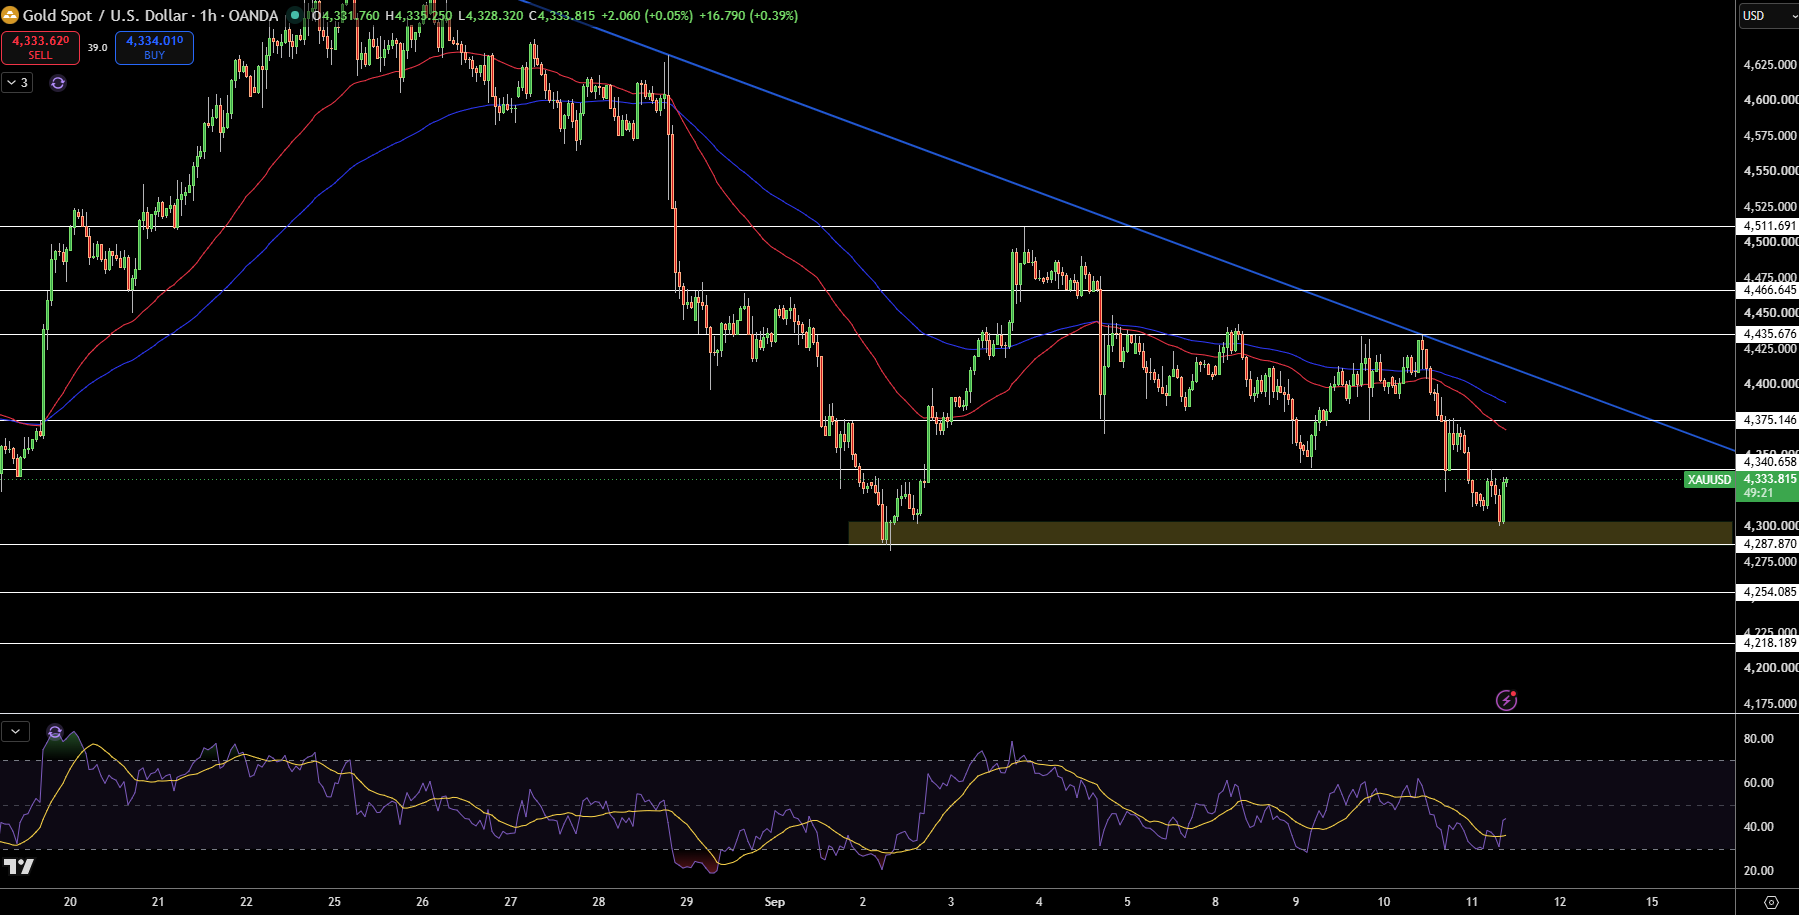The image size is (1799, 915).
Task: Click the 4,511.691 horizontal line price label
Action: pyautogui.click(x=1769, y=226)
